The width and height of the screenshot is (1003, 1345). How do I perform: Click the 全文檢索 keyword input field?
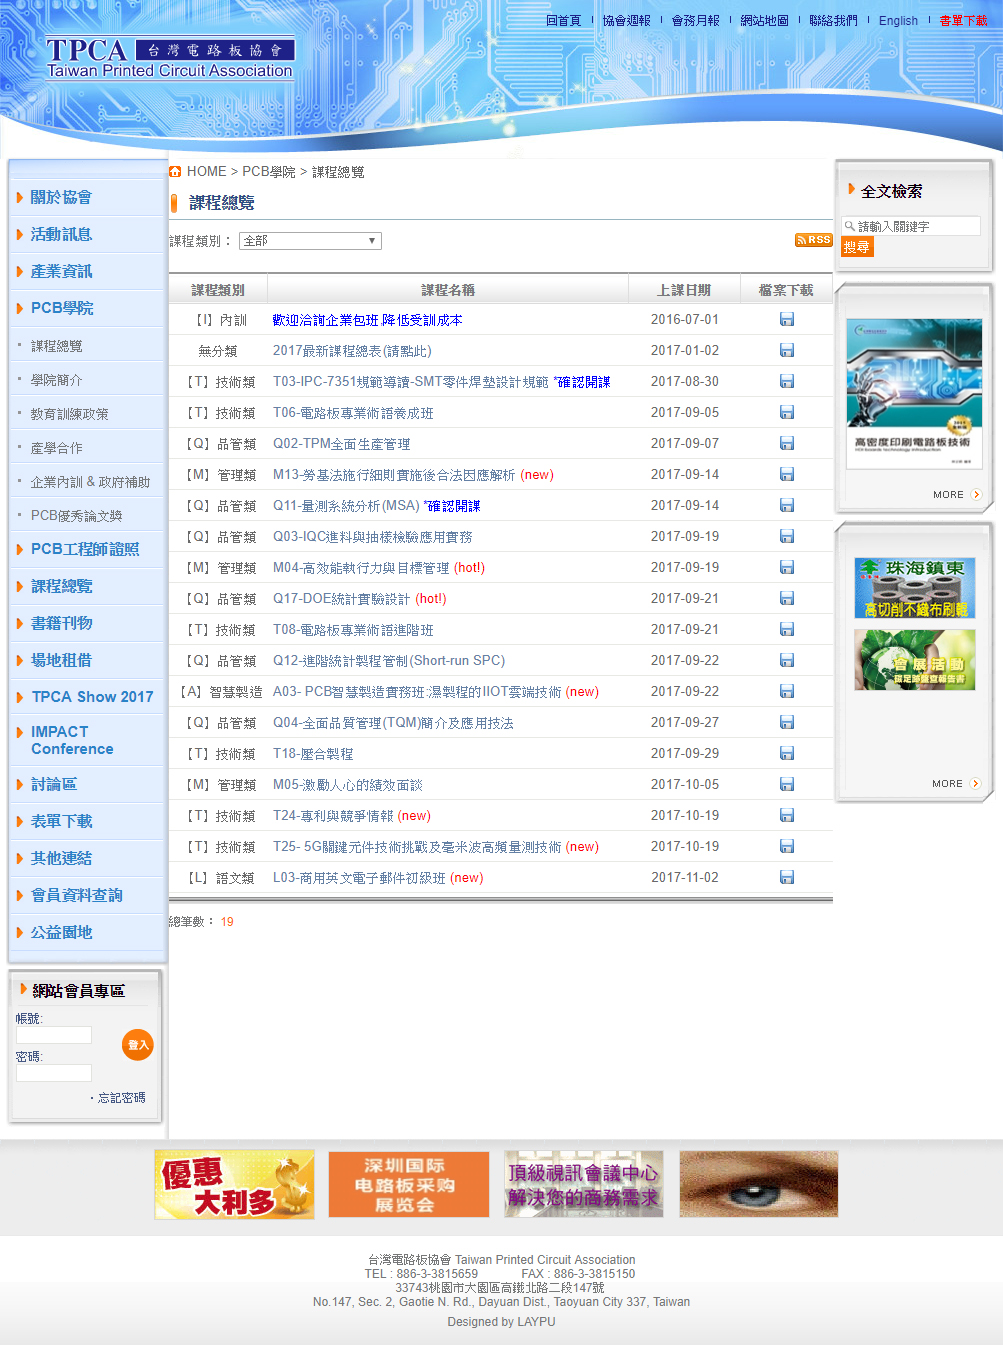pyautogui.click(x=917, y=227)
